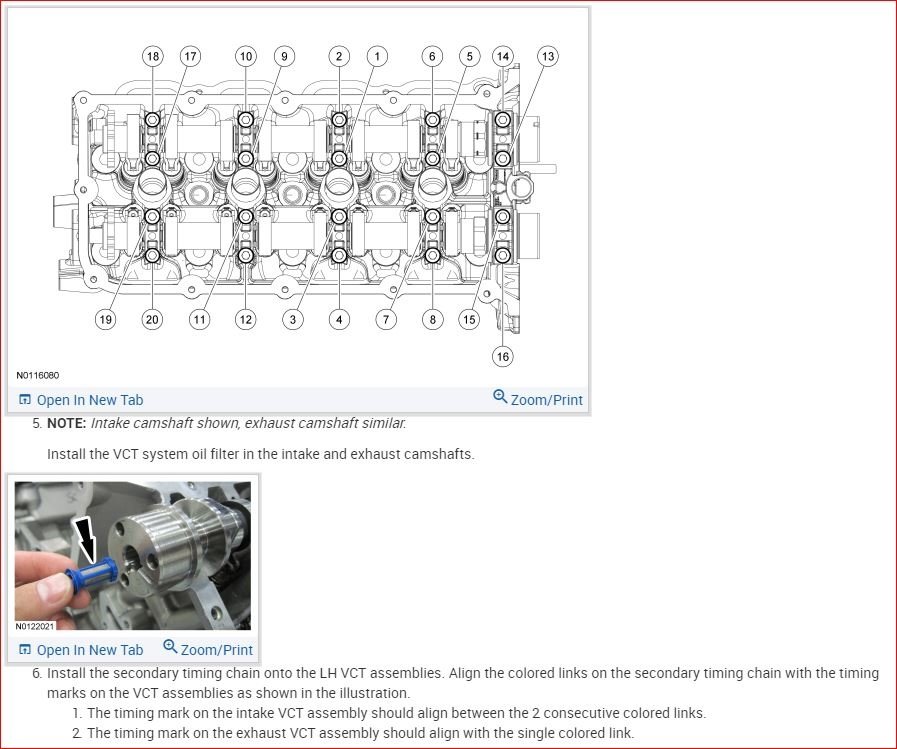Click callout number 12 in diagram
This screenshot has width=897, height=749.
coord(245,319)
